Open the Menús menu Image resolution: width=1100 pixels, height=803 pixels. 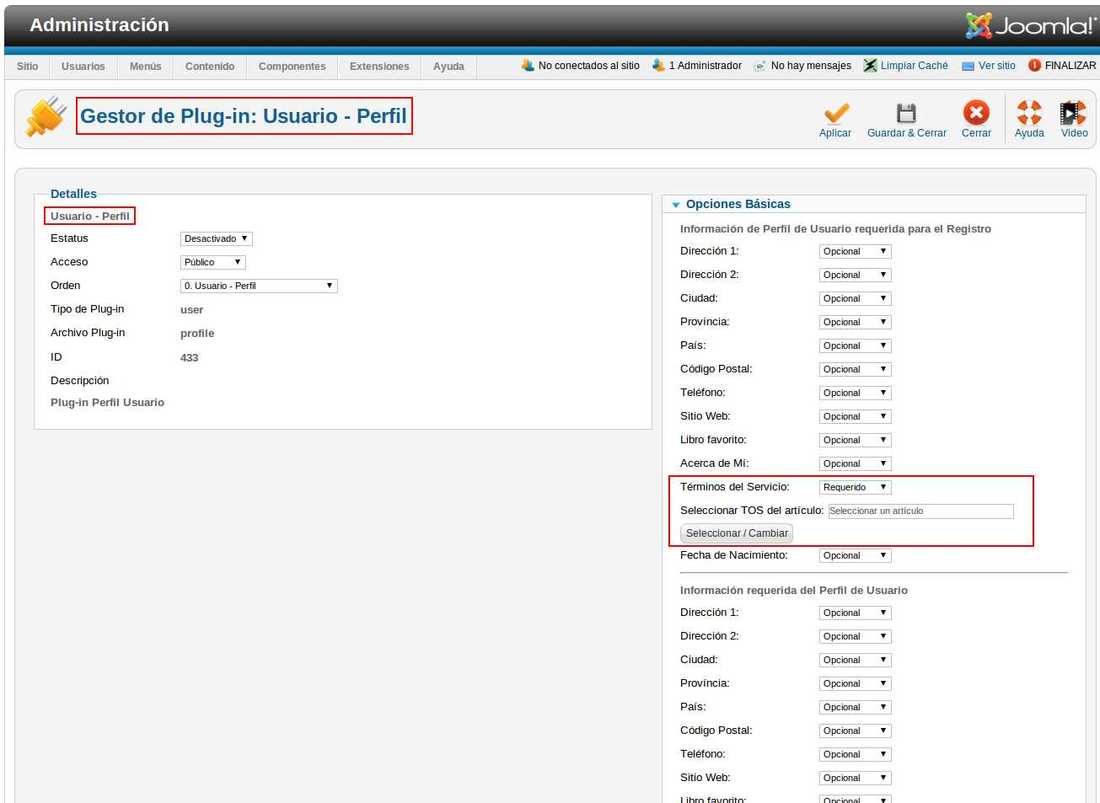[145, 66]
